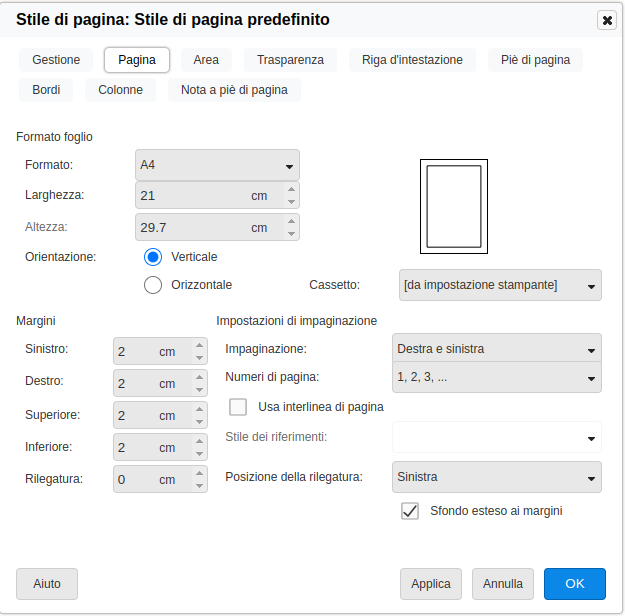
Task: Increase the Rilegatura gutter value
Action: (199, 473)
